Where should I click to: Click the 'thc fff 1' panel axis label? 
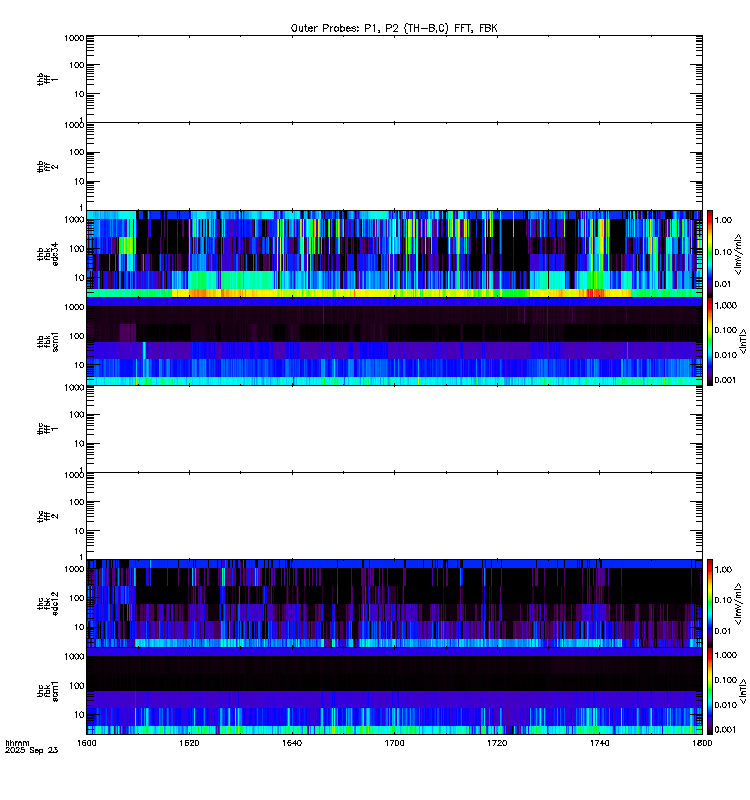pyautogui.click(x=47, y=429)
